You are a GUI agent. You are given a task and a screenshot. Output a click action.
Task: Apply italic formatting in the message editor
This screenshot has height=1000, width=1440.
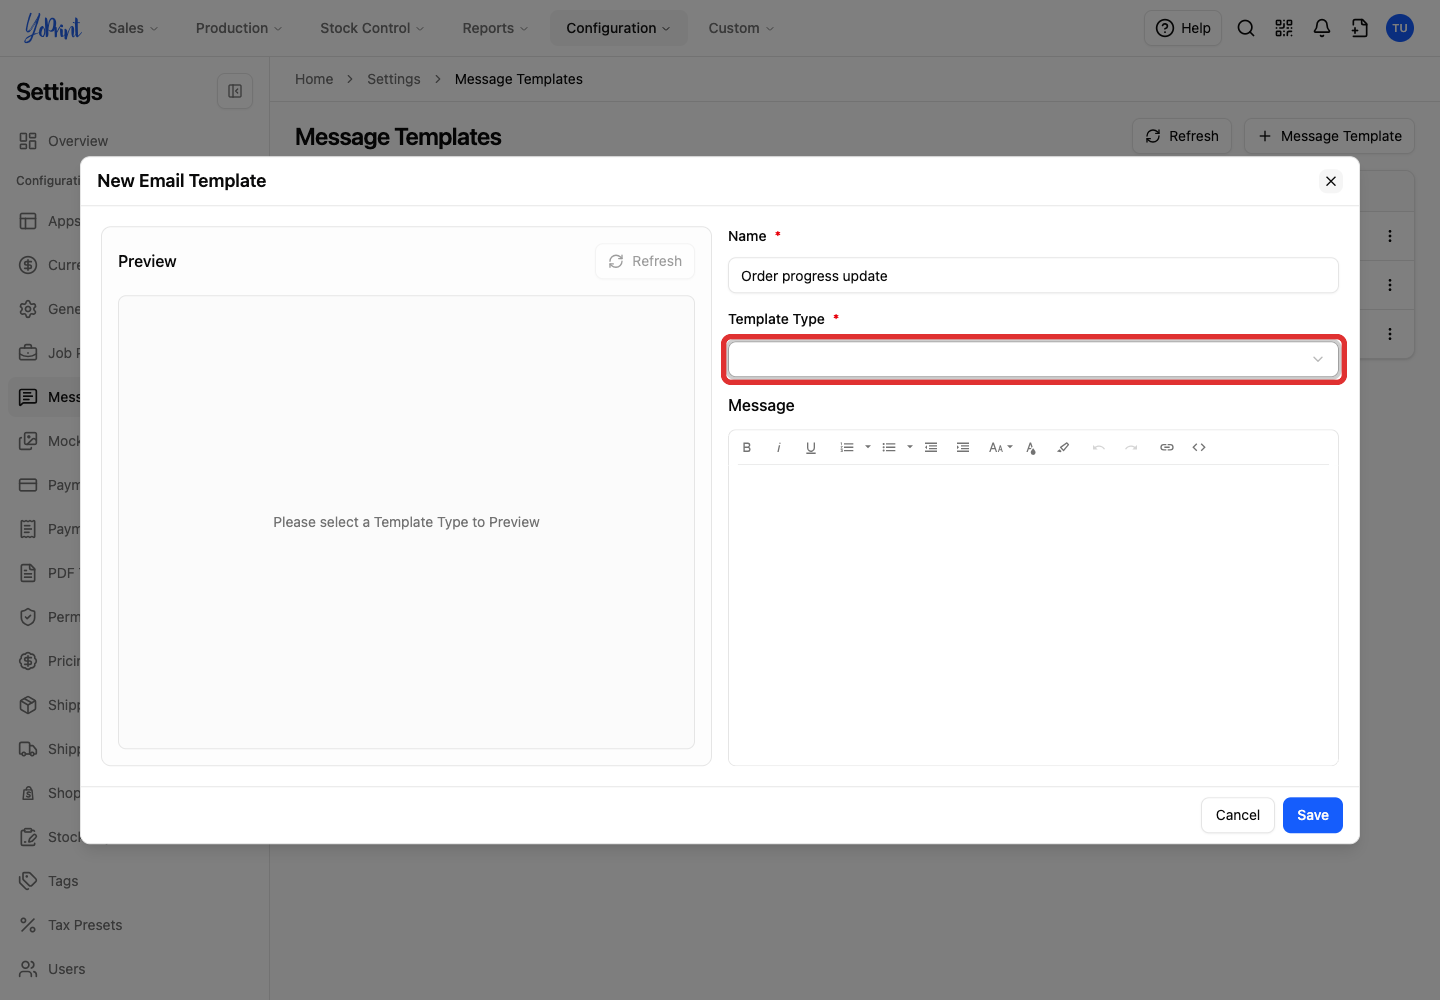779,447
